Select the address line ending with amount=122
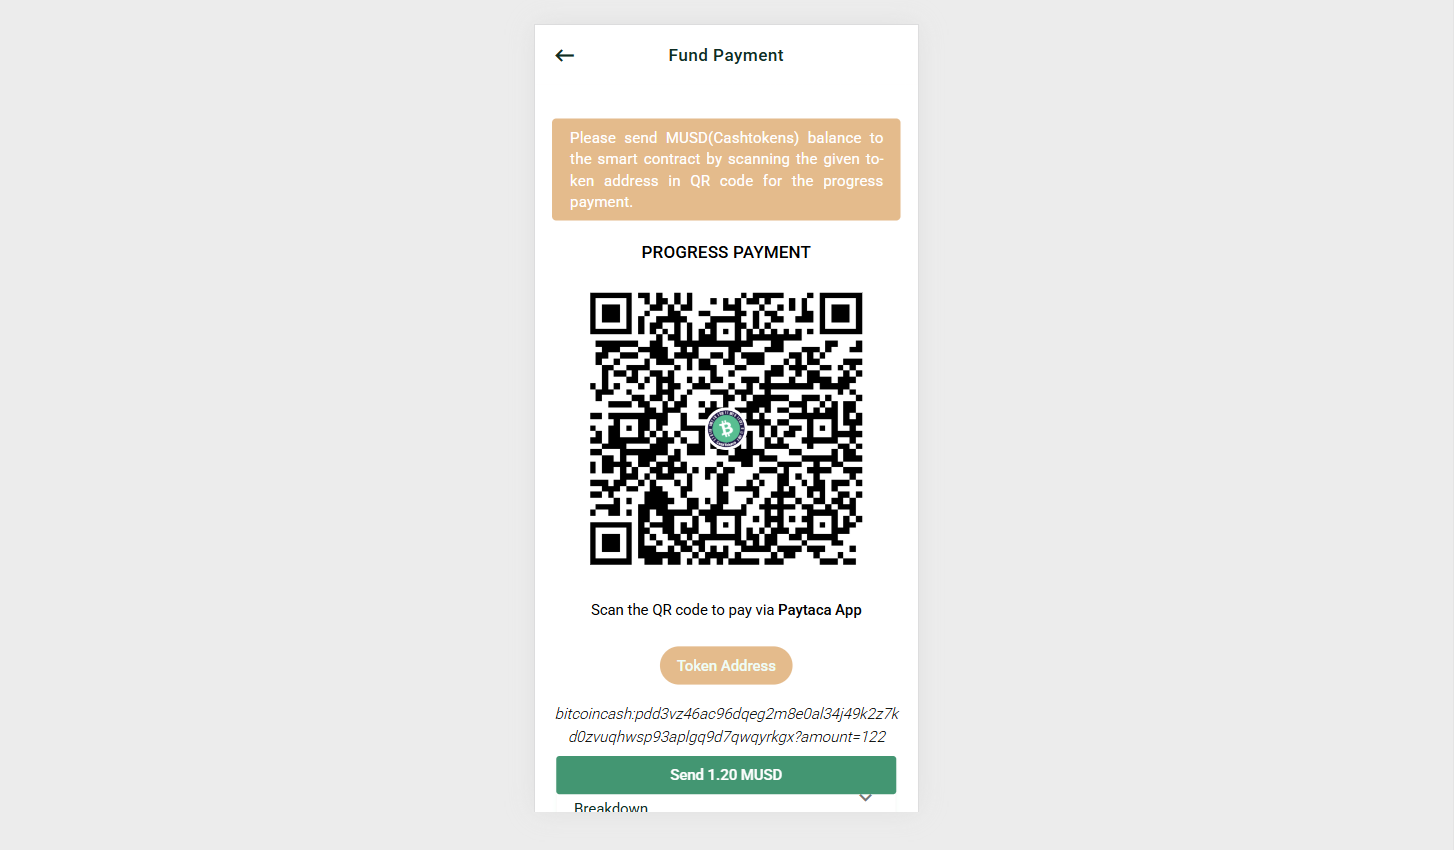The image size is (1454, 850). click(x=726, y=737)
